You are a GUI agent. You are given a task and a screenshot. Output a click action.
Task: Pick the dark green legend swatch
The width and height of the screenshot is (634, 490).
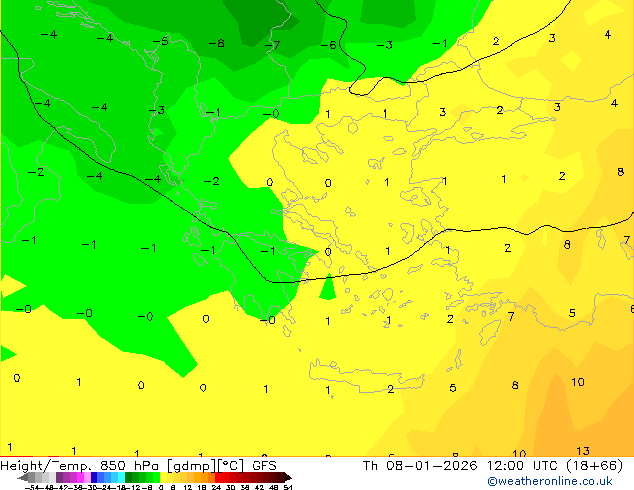[129, 478]
